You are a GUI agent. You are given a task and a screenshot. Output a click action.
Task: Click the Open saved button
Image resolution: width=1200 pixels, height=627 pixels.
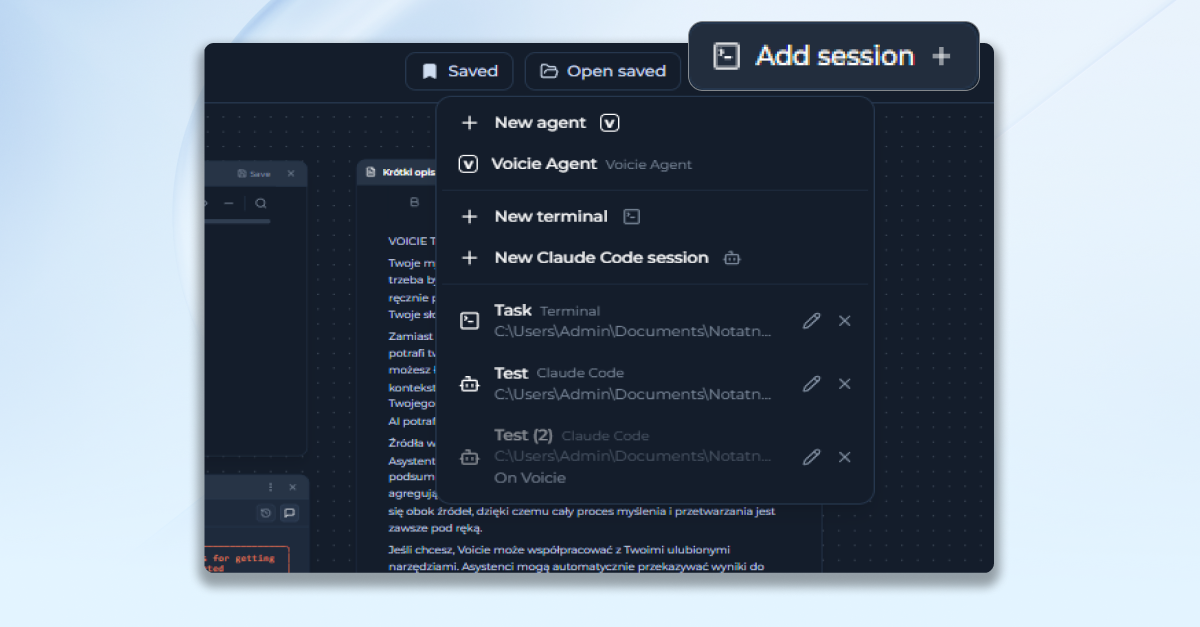point(603,71)
